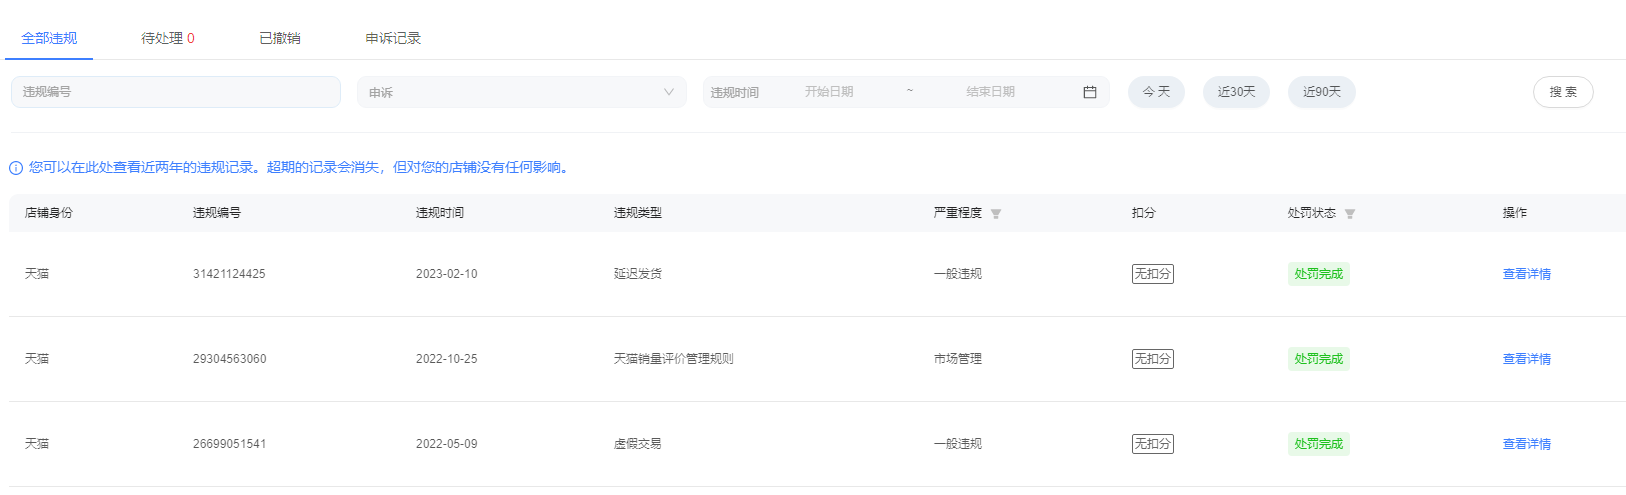This screenshot has width=1626, height=495.
Task: Click the 店铺身份 column header
Action: point(49,213)
